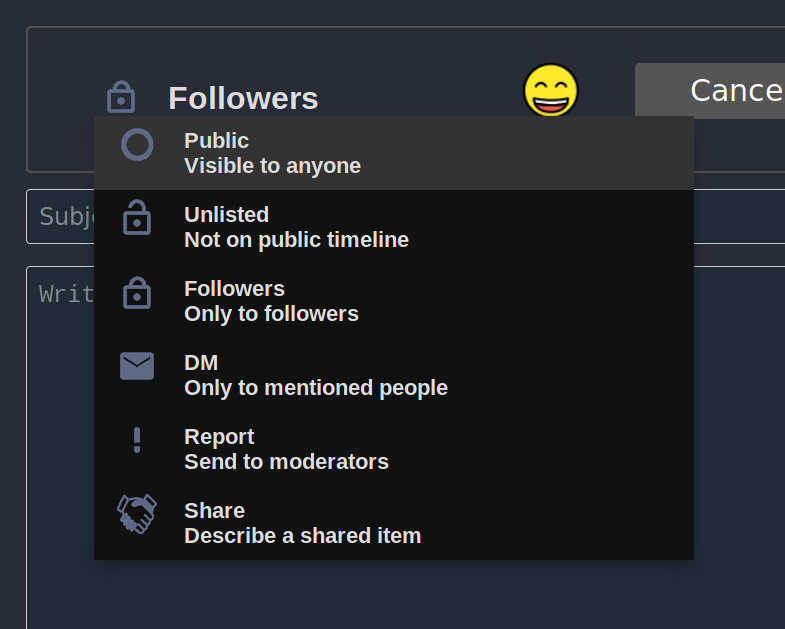
Task: Choose Report send to moderators
Action: pyautogui.click(x=393, y=449)
